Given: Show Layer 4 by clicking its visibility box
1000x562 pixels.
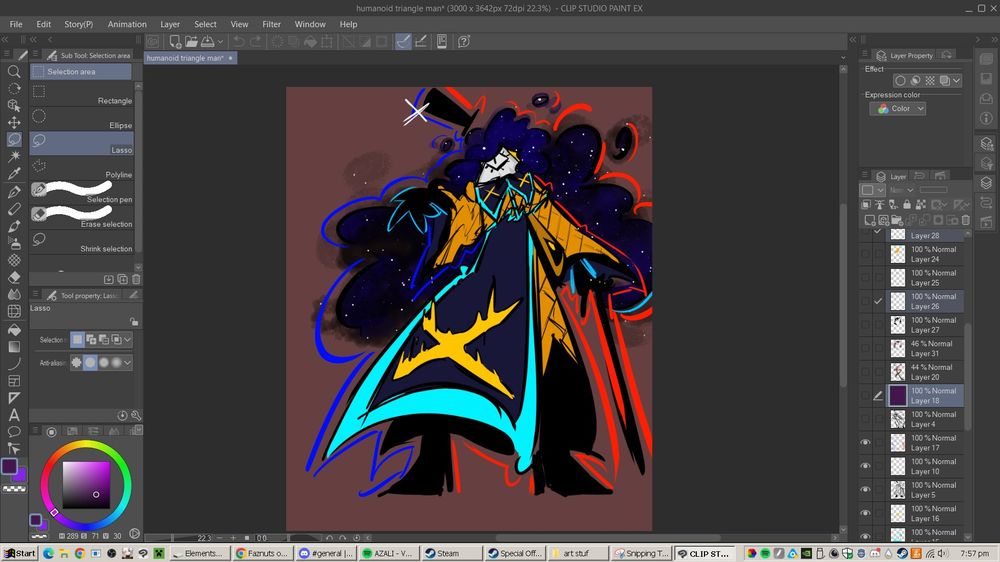Looking at the screenshot, I should 865,419.
